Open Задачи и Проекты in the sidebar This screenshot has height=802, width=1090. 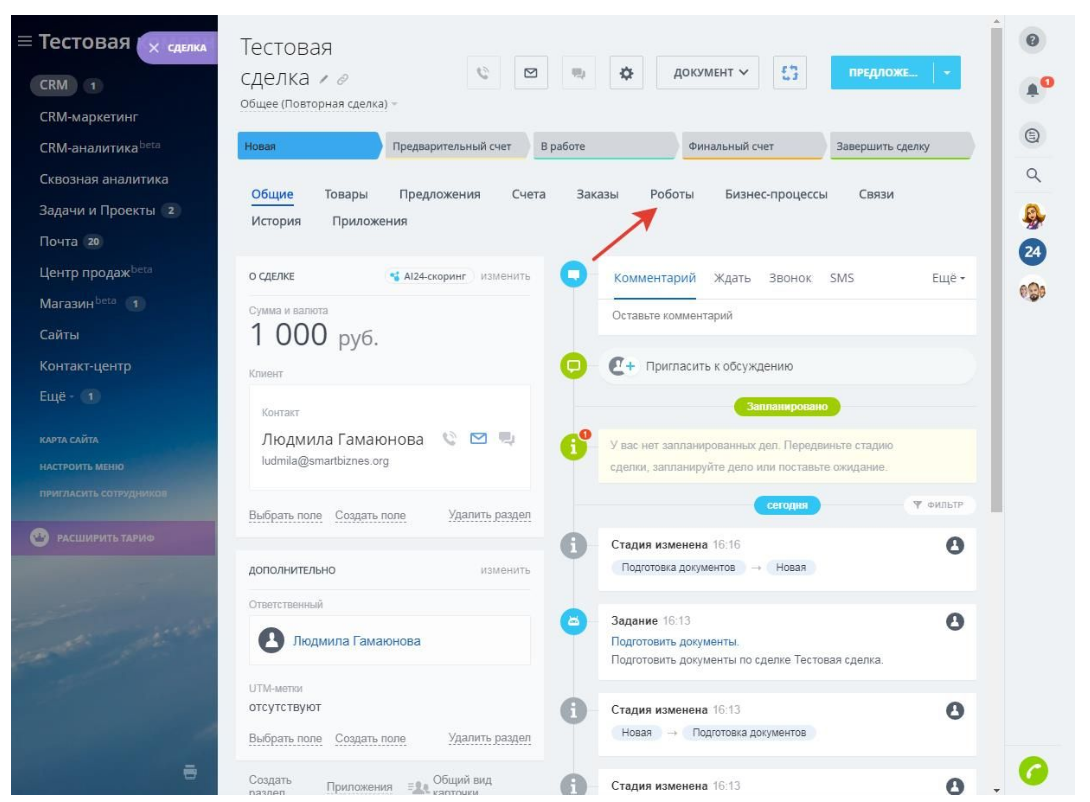[x=97, y=210]
